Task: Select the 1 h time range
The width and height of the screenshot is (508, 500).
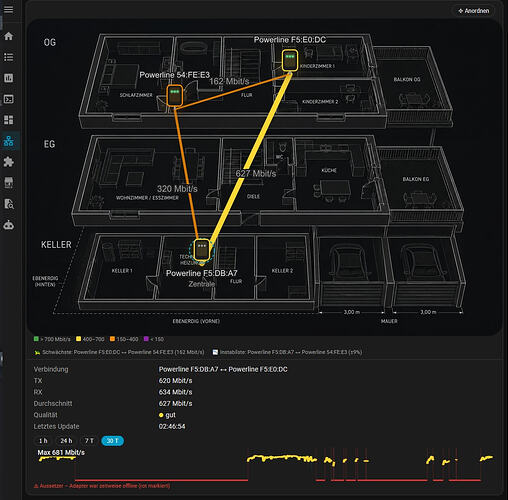Action: coord(43,441)
